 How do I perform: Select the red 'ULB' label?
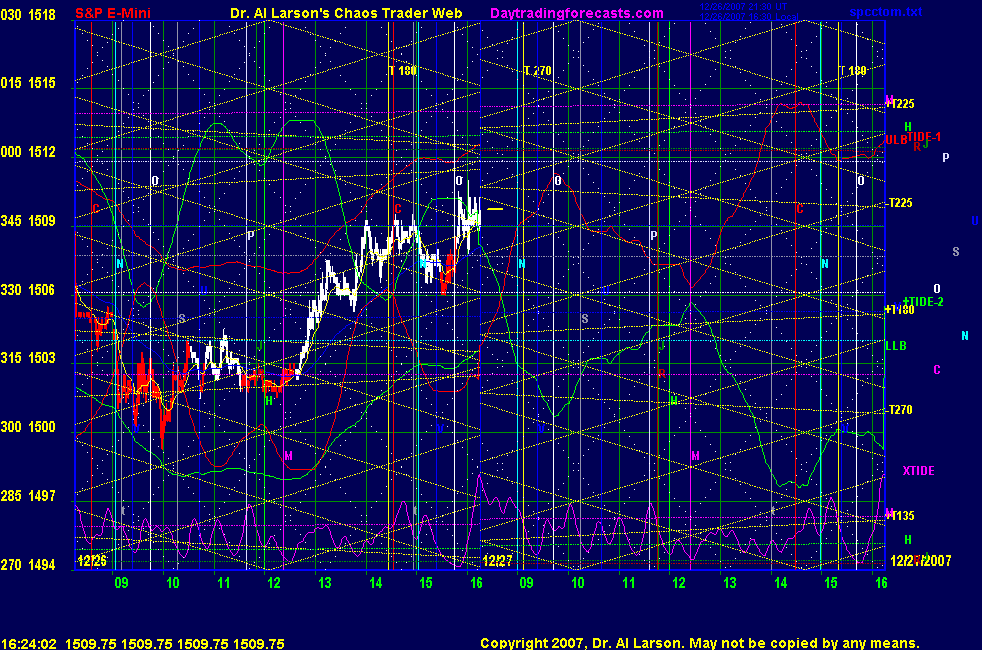896,140
